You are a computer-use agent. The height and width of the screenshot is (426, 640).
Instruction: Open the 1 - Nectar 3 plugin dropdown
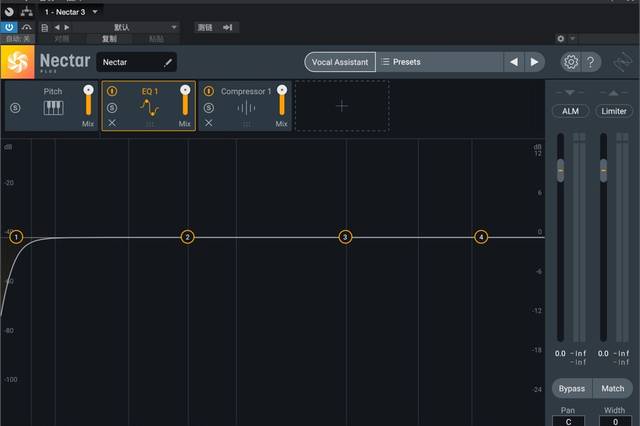pos(71,12)
